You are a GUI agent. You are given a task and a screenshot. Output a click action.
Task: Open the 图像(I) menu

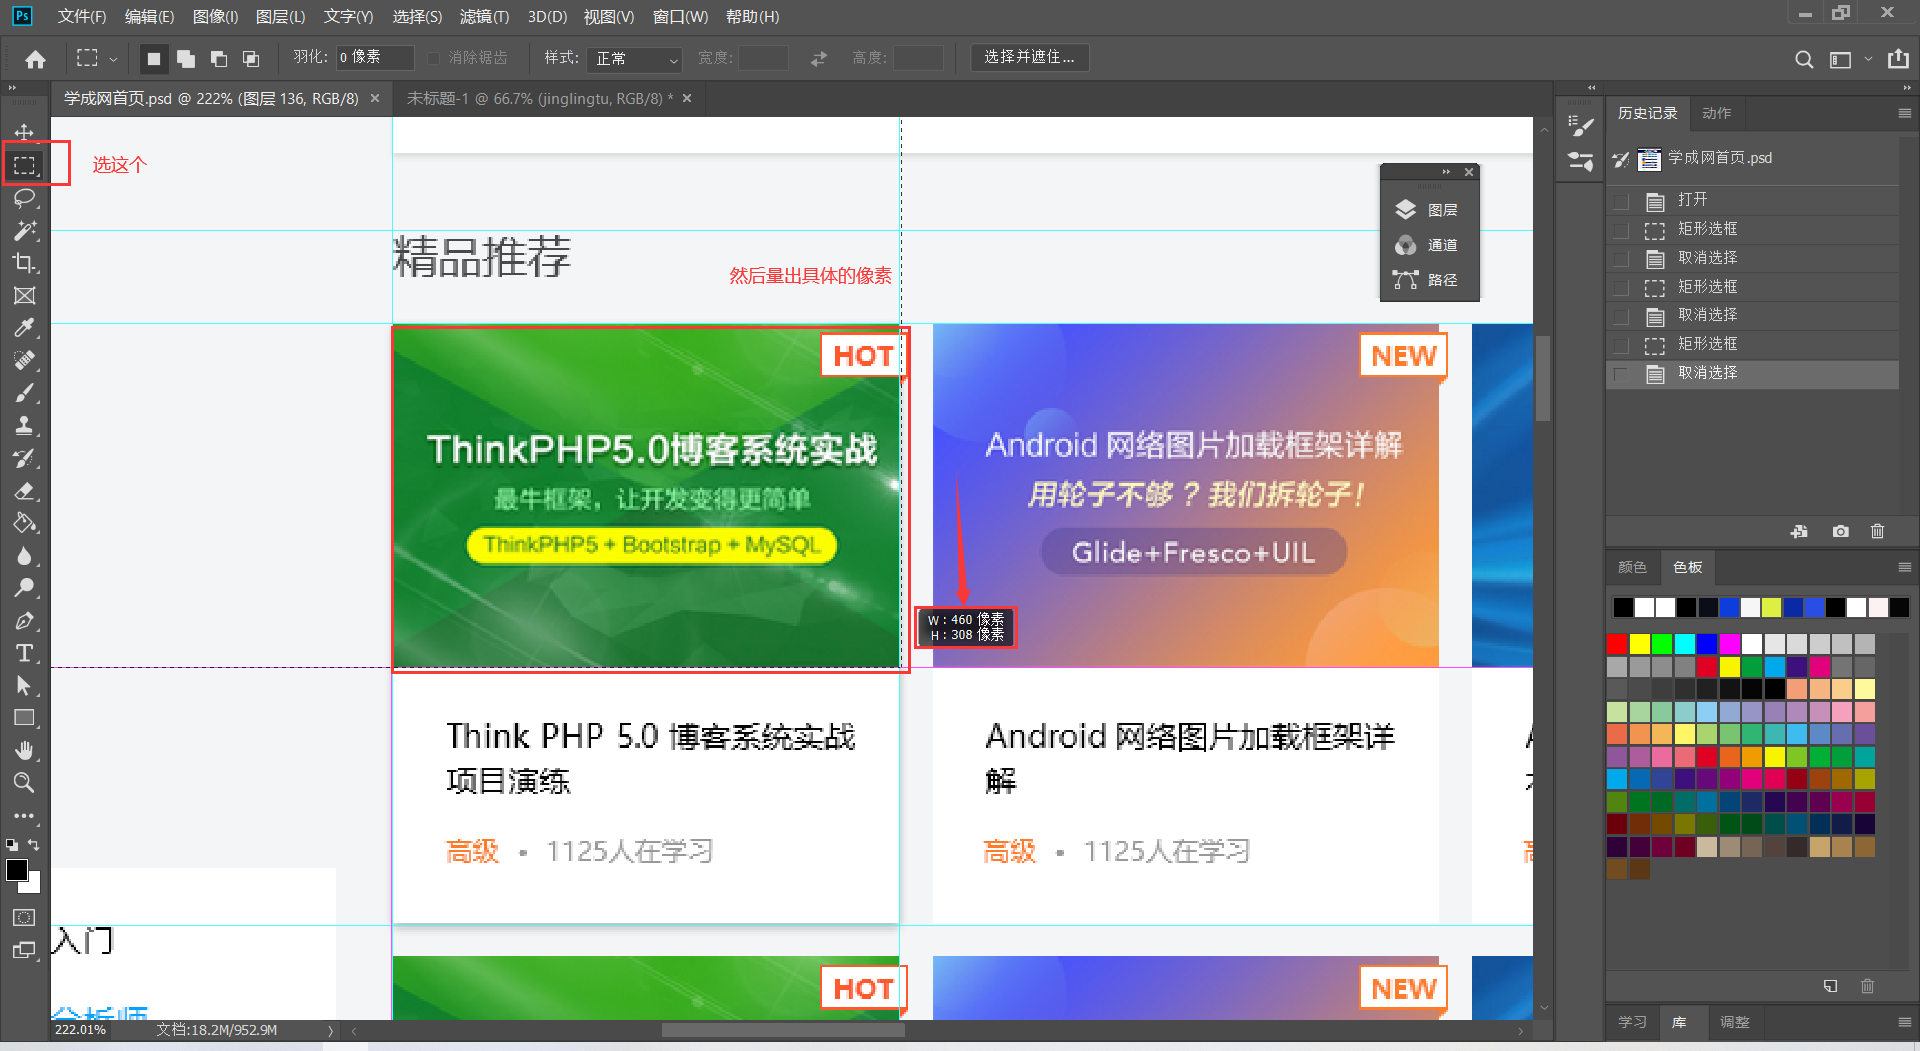(215, 17)
